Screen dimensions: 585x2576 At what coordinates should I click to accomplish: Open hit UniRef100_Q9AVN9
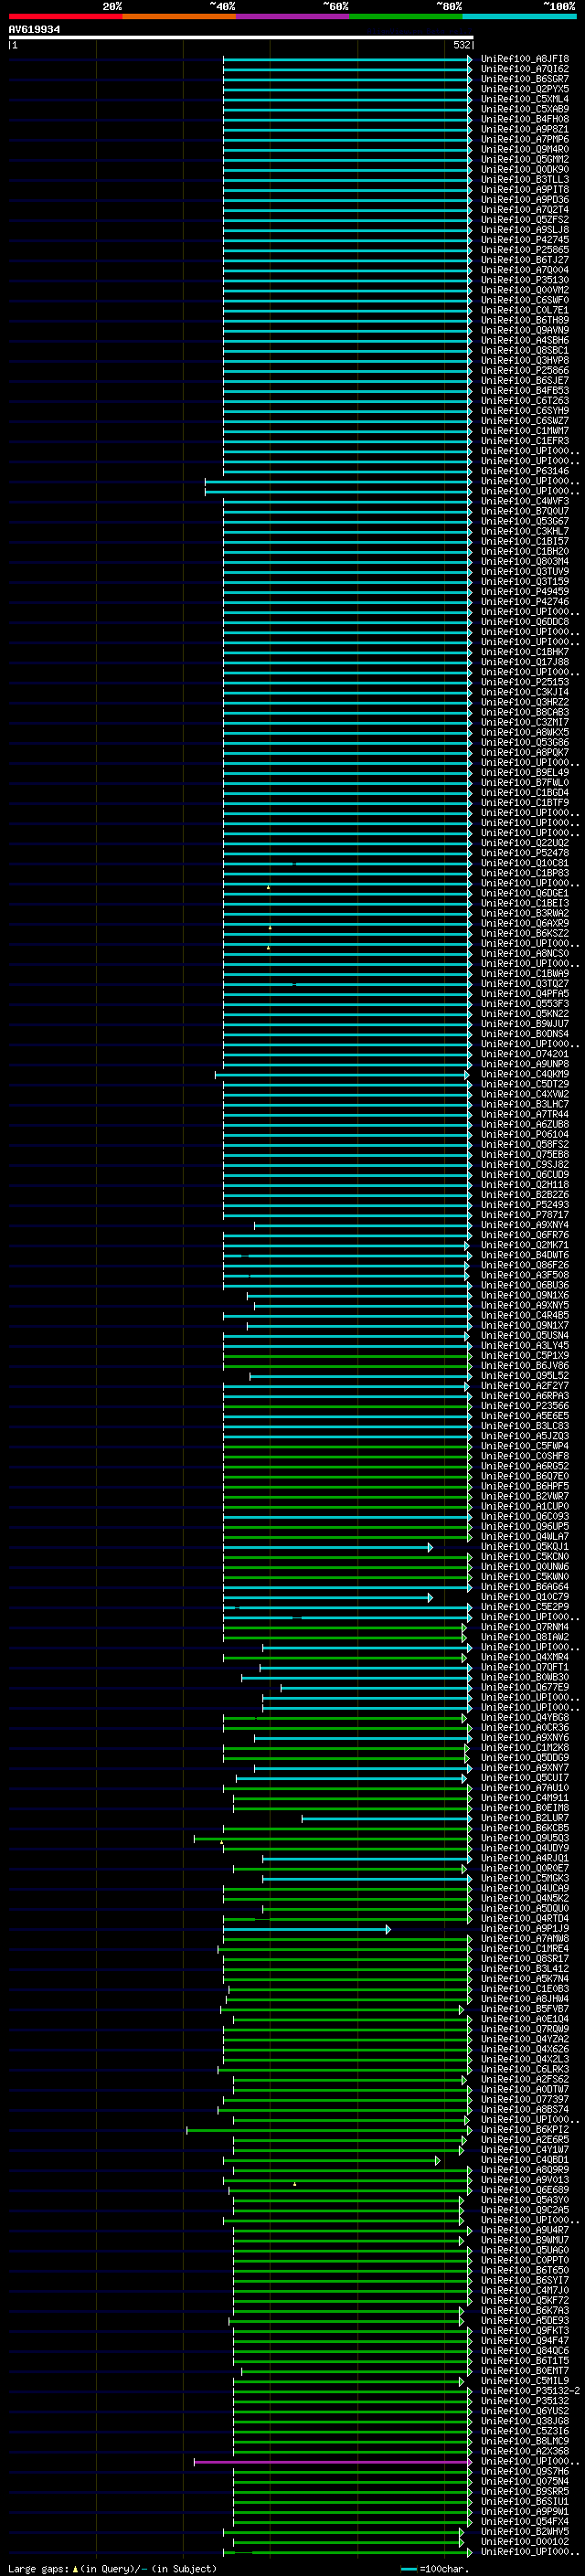pyautogui.click(x=525, y=330)
